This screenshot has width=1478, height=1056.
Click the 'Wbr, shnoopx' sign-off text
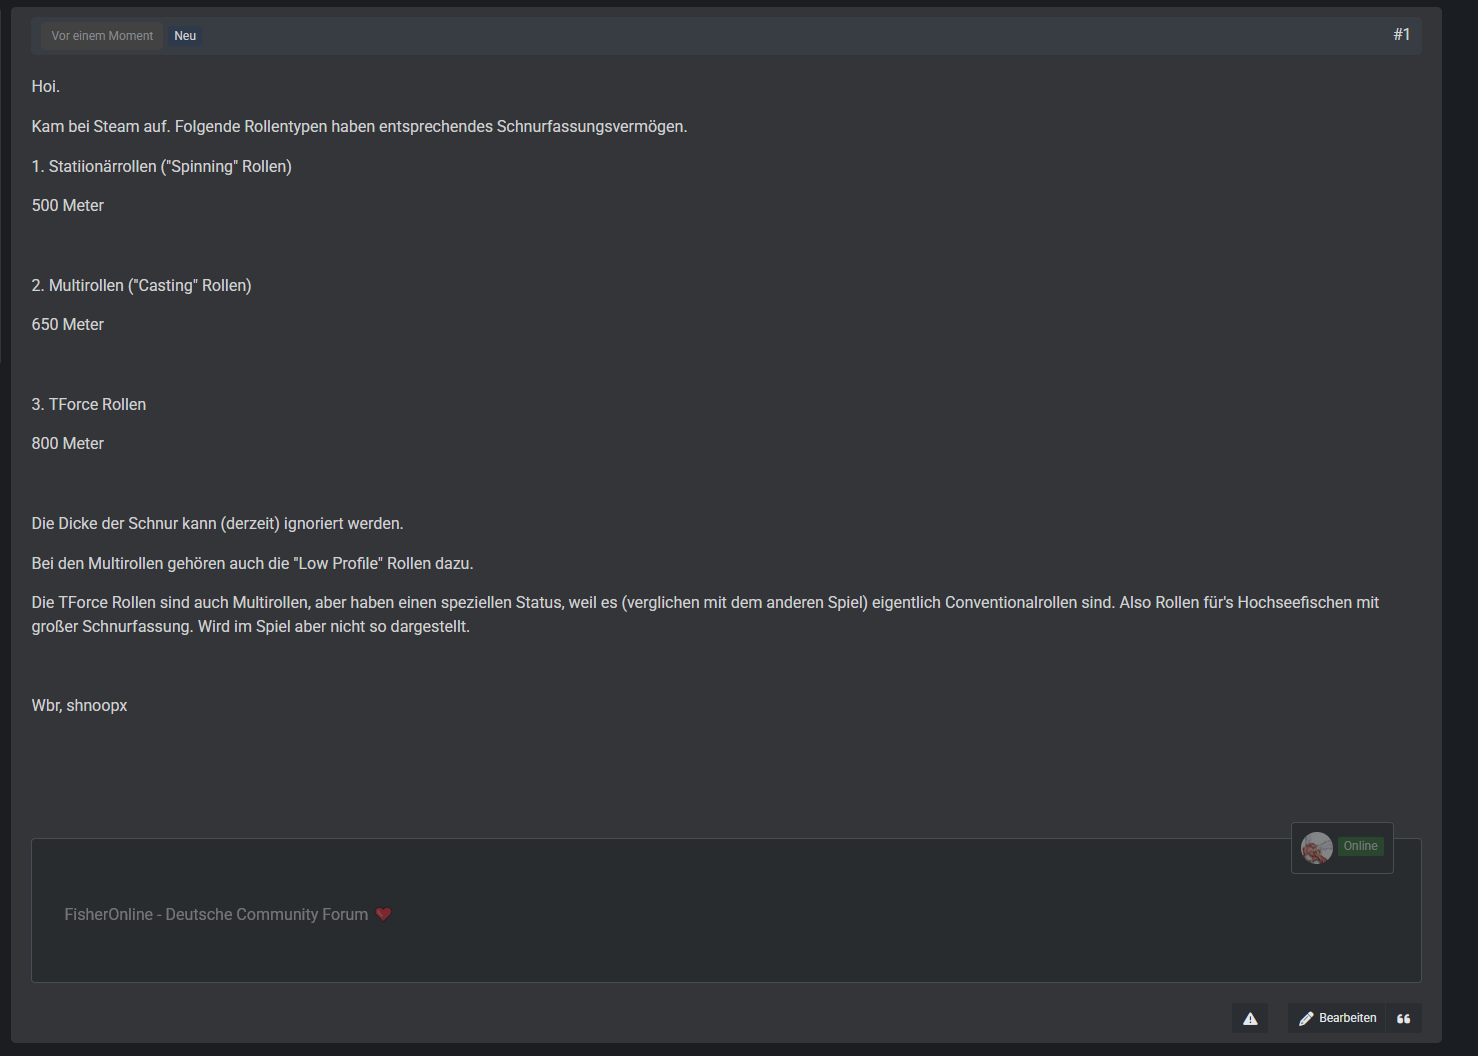point(79,706)
